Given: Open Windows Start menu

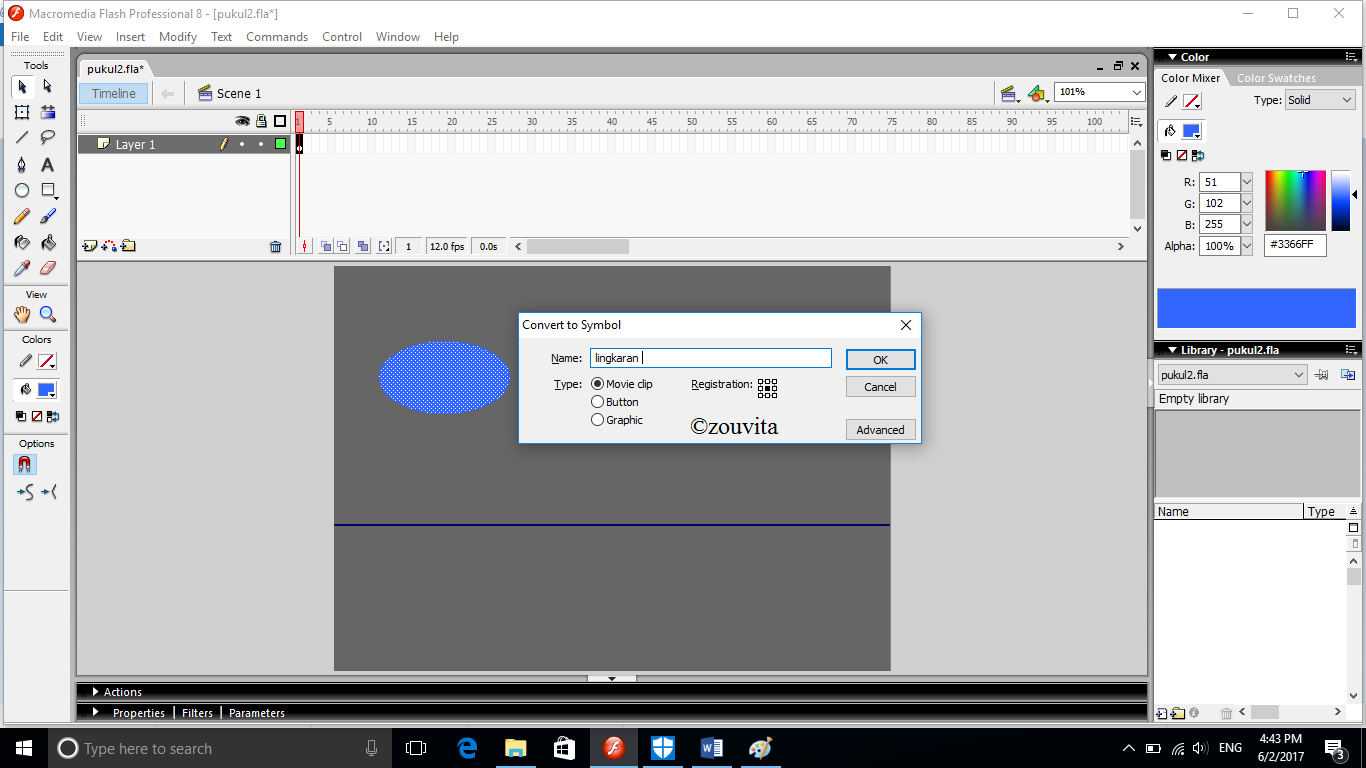Looking at the screenshot, I should coord(24,748).
